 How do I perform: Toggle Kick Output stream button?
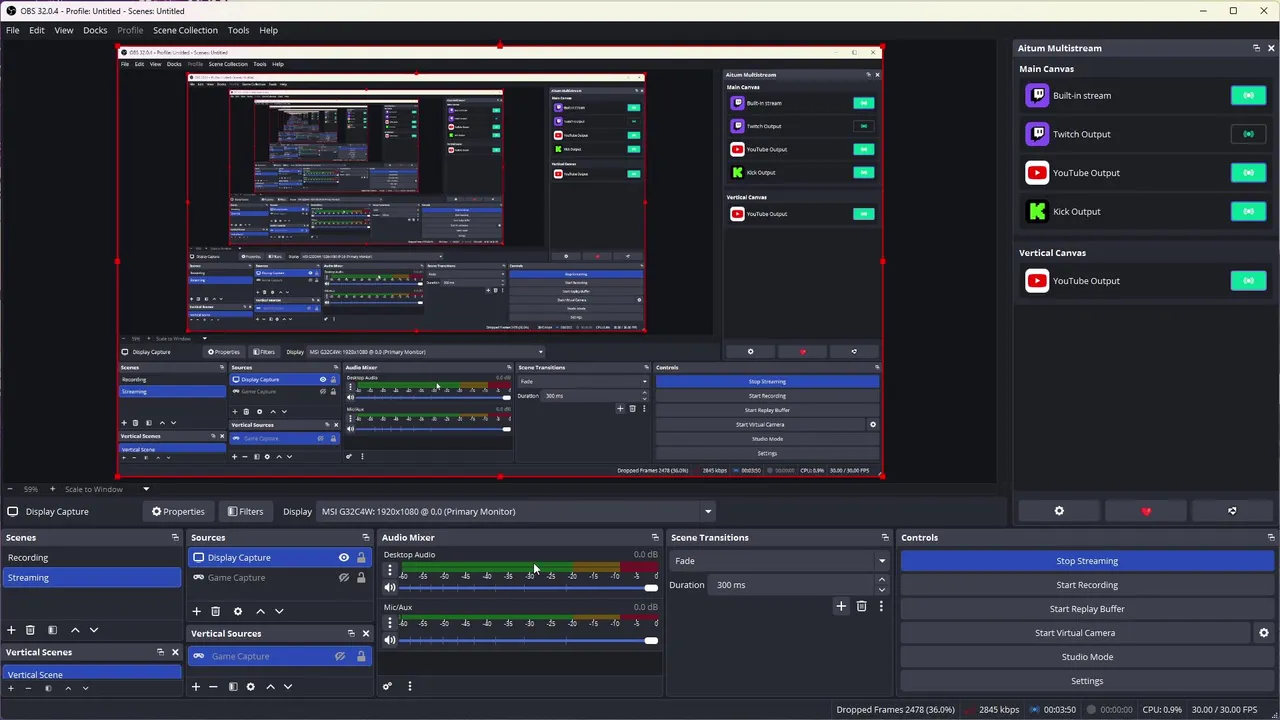click(x=1248, y=211)
